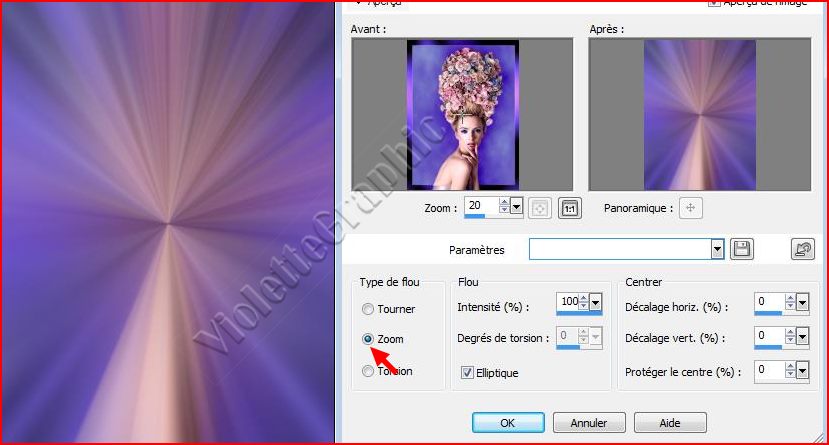Click the 1:1 zoom to 100% icon
This screenshot has width=829, height=445.
[x=569, y=208]
